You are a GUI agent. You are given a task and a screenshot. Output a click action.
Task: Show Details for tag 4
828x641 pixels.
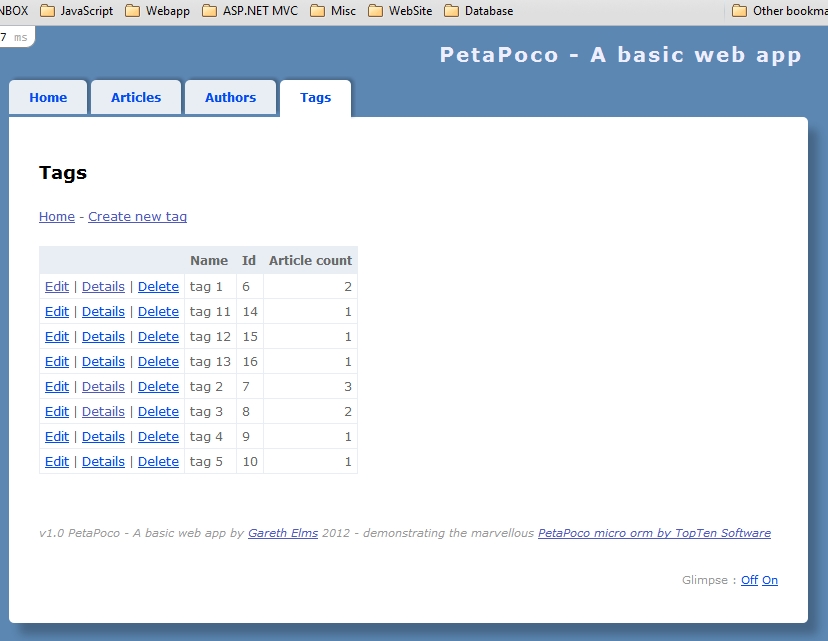point(103,437)
